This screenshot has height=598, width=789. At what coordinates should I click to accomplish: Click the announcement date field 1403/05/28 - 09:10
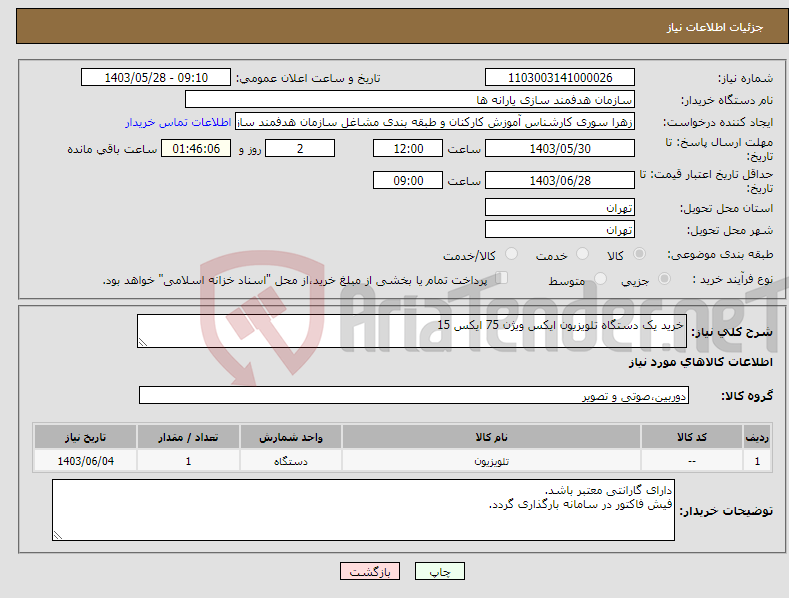point(156,78)
